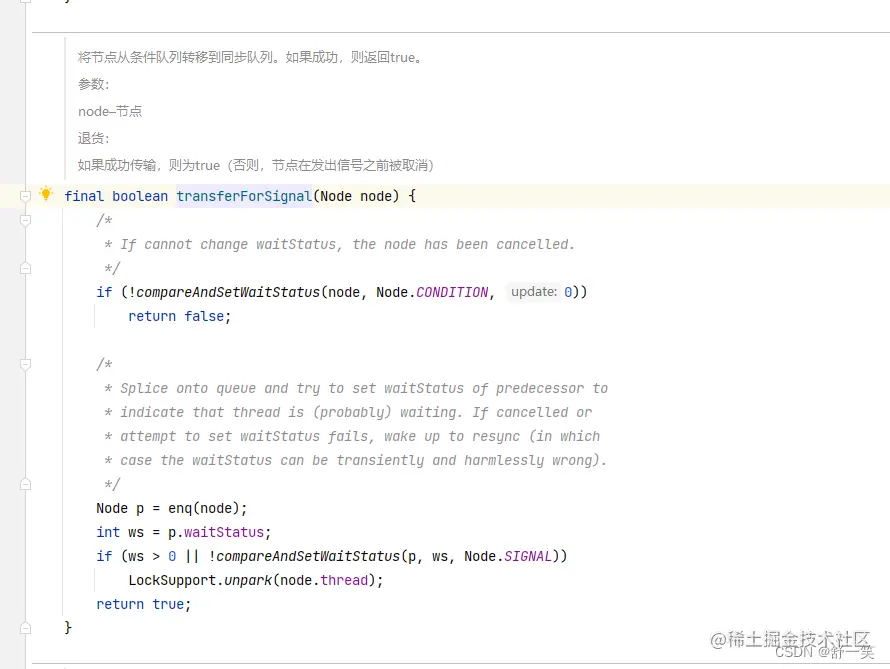Click the 'final' keyword
Image resolution: width=890 pixels, height=669 pixels.
[x=84, y=196]
